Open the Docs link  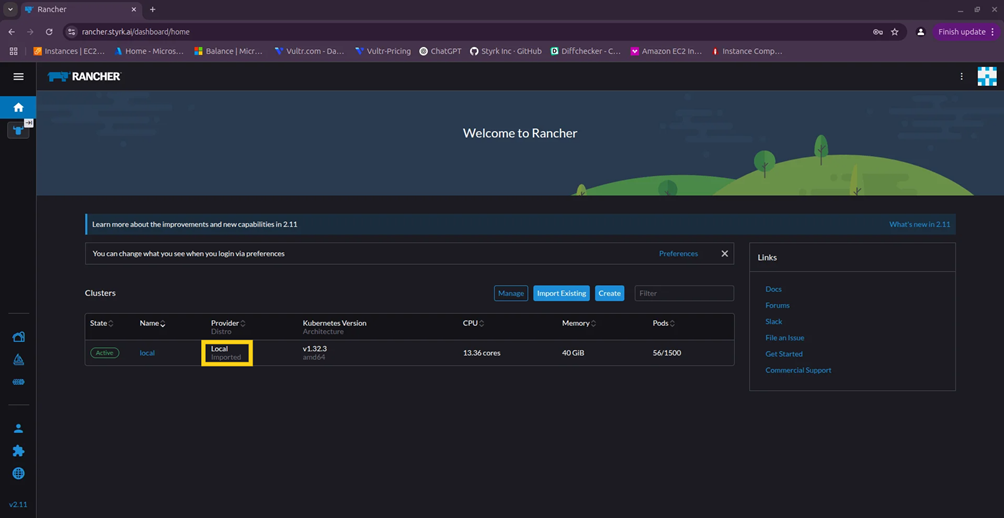(773, 289)
